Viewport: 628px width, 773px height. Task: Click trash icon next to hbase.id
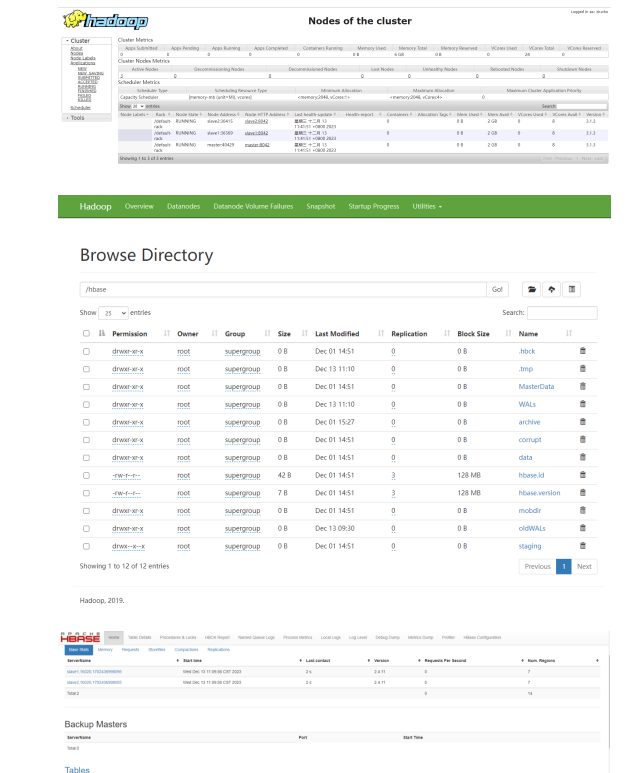[583, 475]
